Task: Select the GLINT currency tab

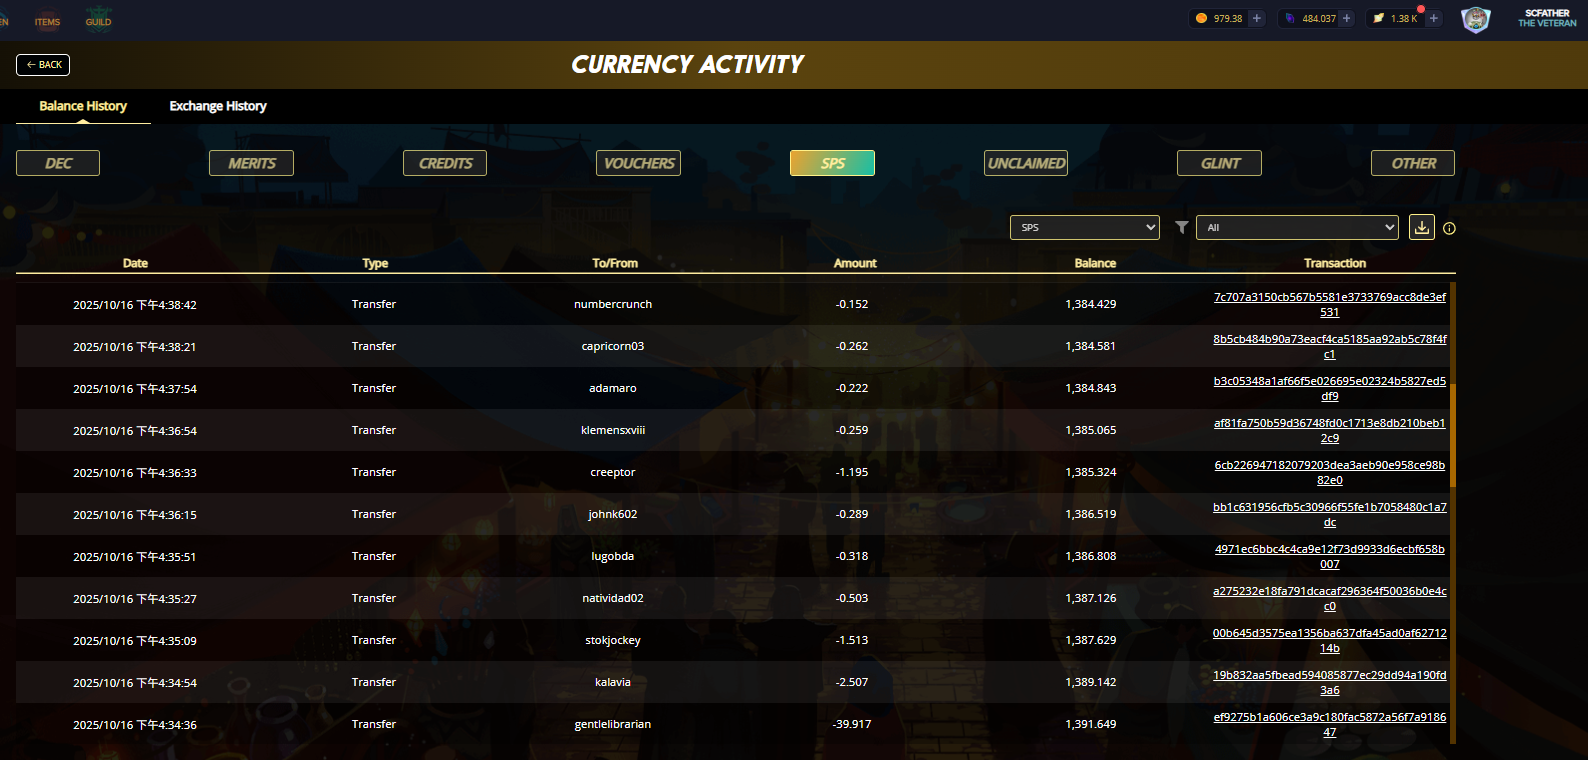Action: tap(1219, 163)
